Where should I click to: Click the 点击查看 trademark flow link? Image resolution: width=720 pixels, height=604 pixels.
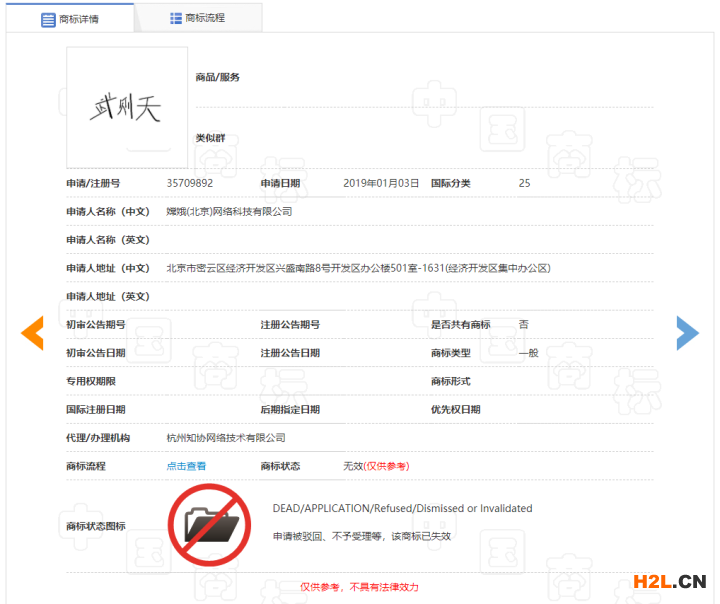click(x=186, y=466)
